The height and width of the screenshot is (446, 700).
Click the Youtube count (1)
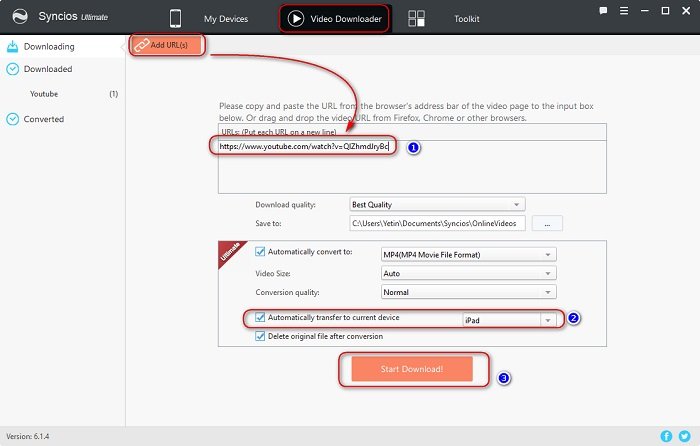tap(113, 94)
